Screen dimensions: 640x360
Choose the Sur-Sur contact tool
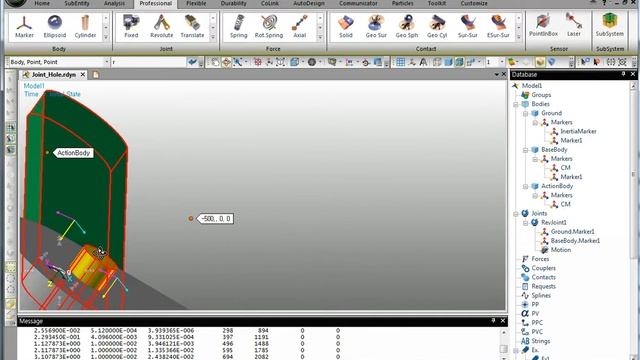tap(468, 27)
